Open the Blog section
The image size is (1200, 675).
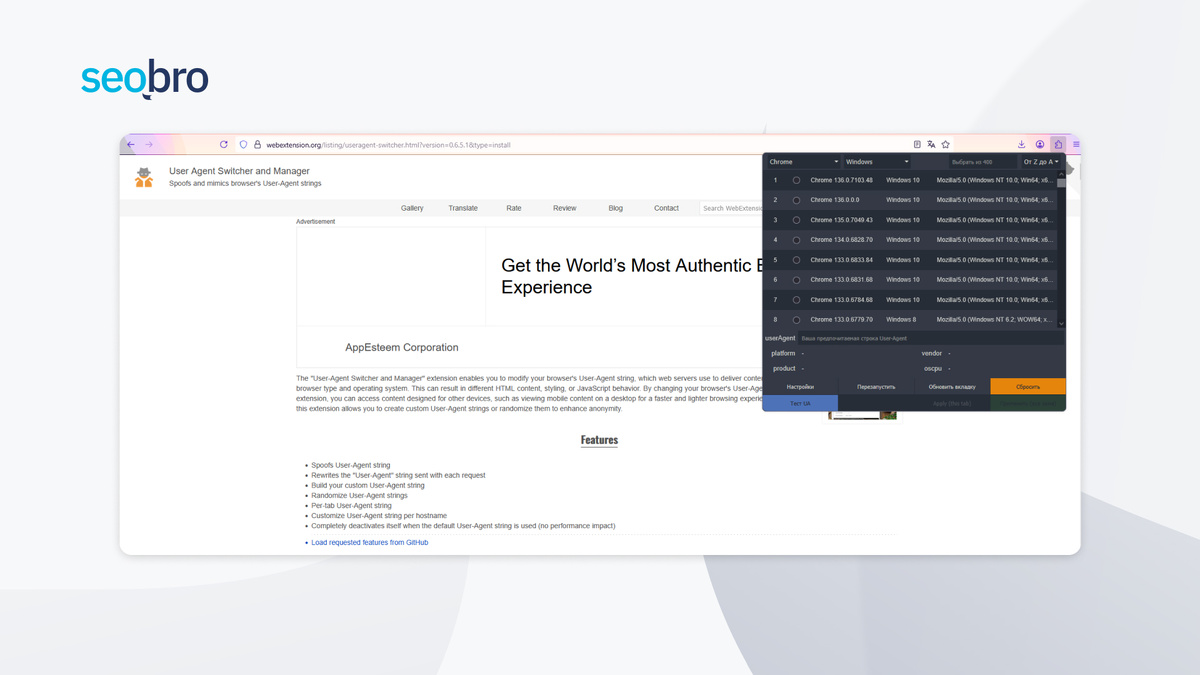tap(615, 208)
